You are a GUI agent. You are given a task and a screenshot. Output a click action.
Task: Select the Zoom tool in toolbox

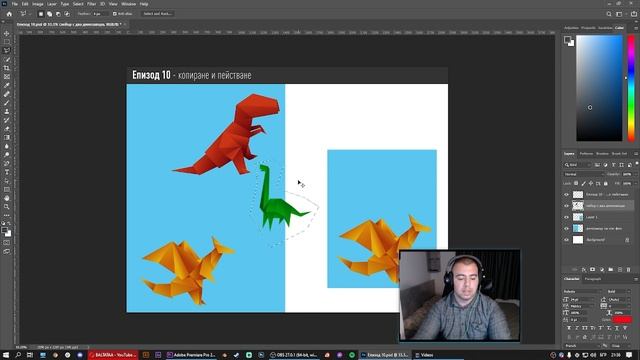pyautogui.click(x=7, y=207)
